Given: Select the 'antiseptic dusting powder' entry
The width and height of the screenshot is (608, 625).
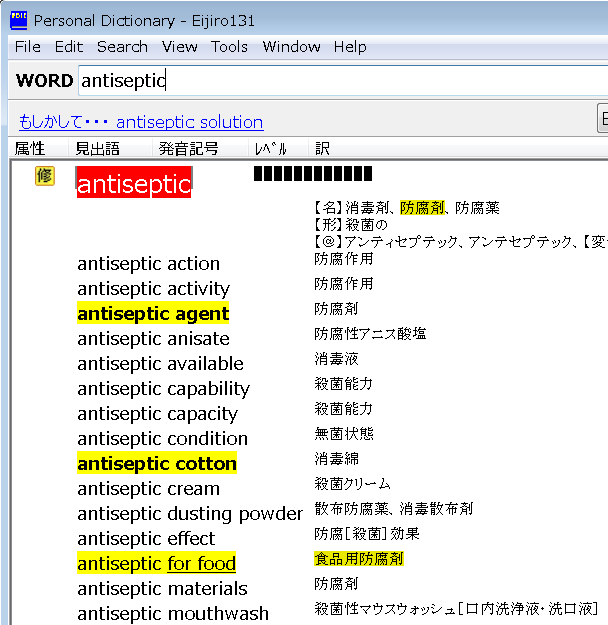Looking at the screenshot, I should [190, 514].
